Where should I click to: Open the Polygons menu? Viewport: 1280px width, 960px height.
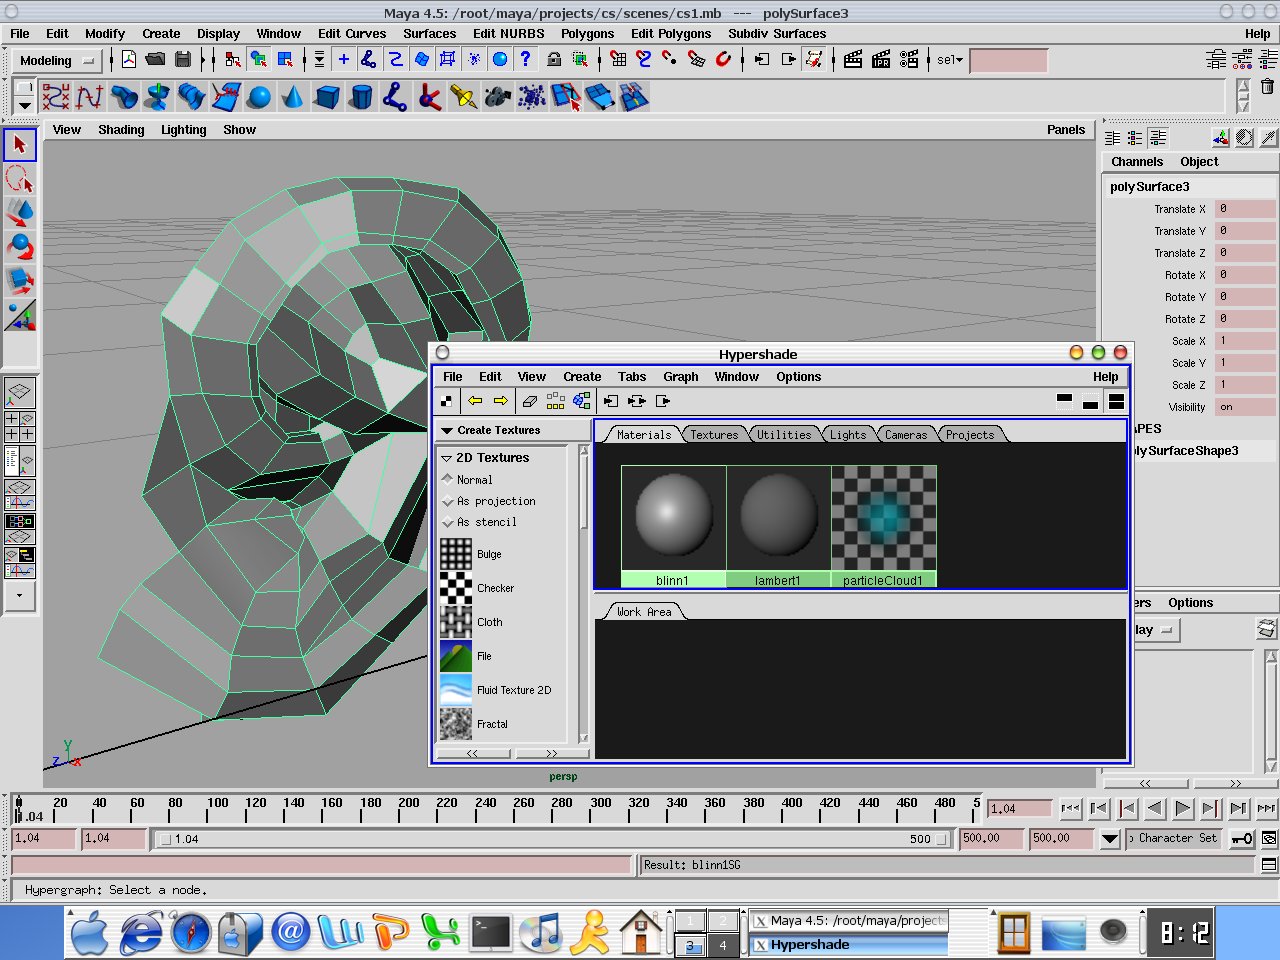(x=587, y=33)
